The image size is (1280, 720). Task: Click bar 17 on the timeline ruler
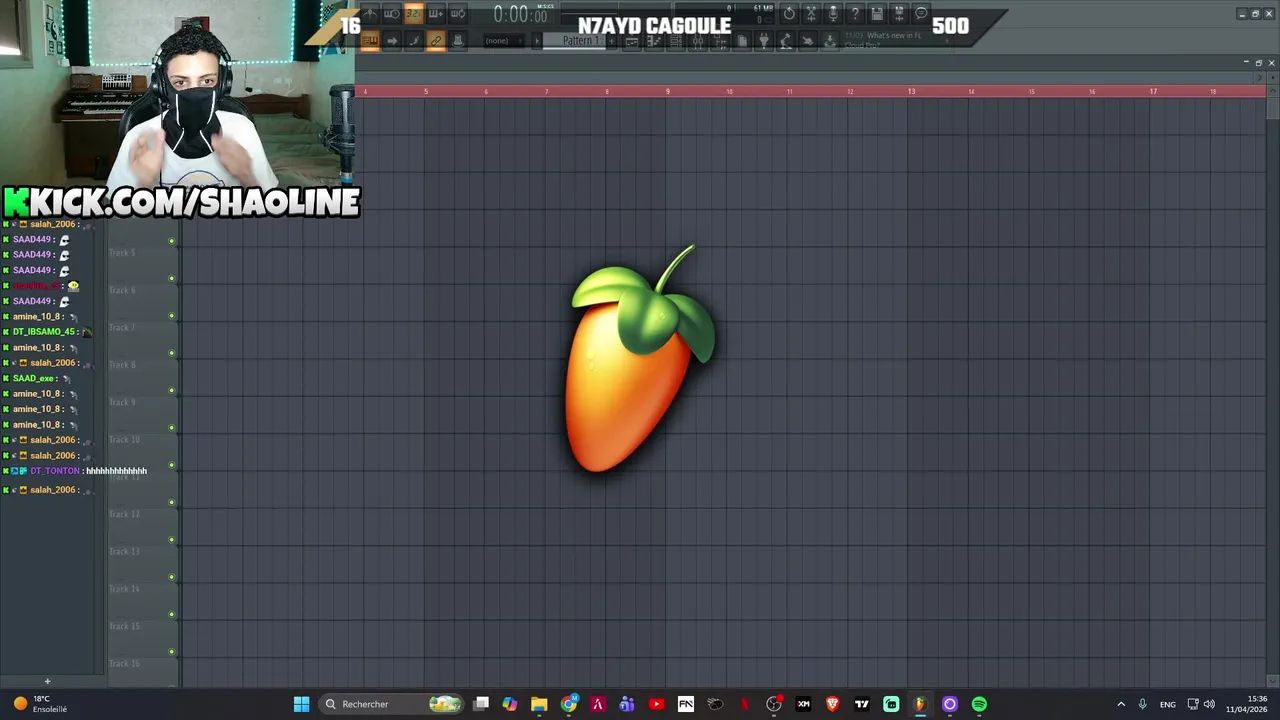1153,92
